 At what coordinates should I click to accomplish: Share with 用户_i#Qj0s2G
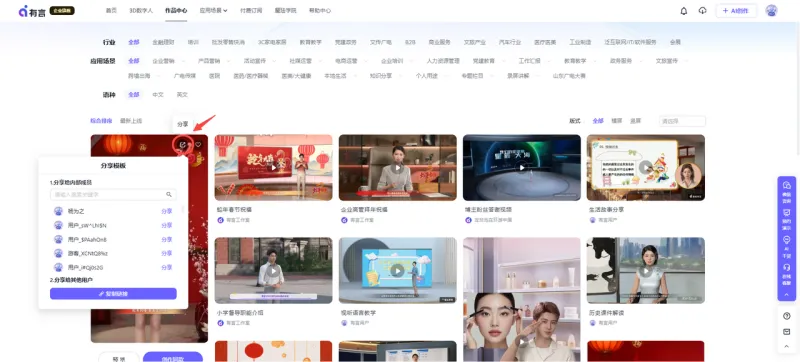167,267
